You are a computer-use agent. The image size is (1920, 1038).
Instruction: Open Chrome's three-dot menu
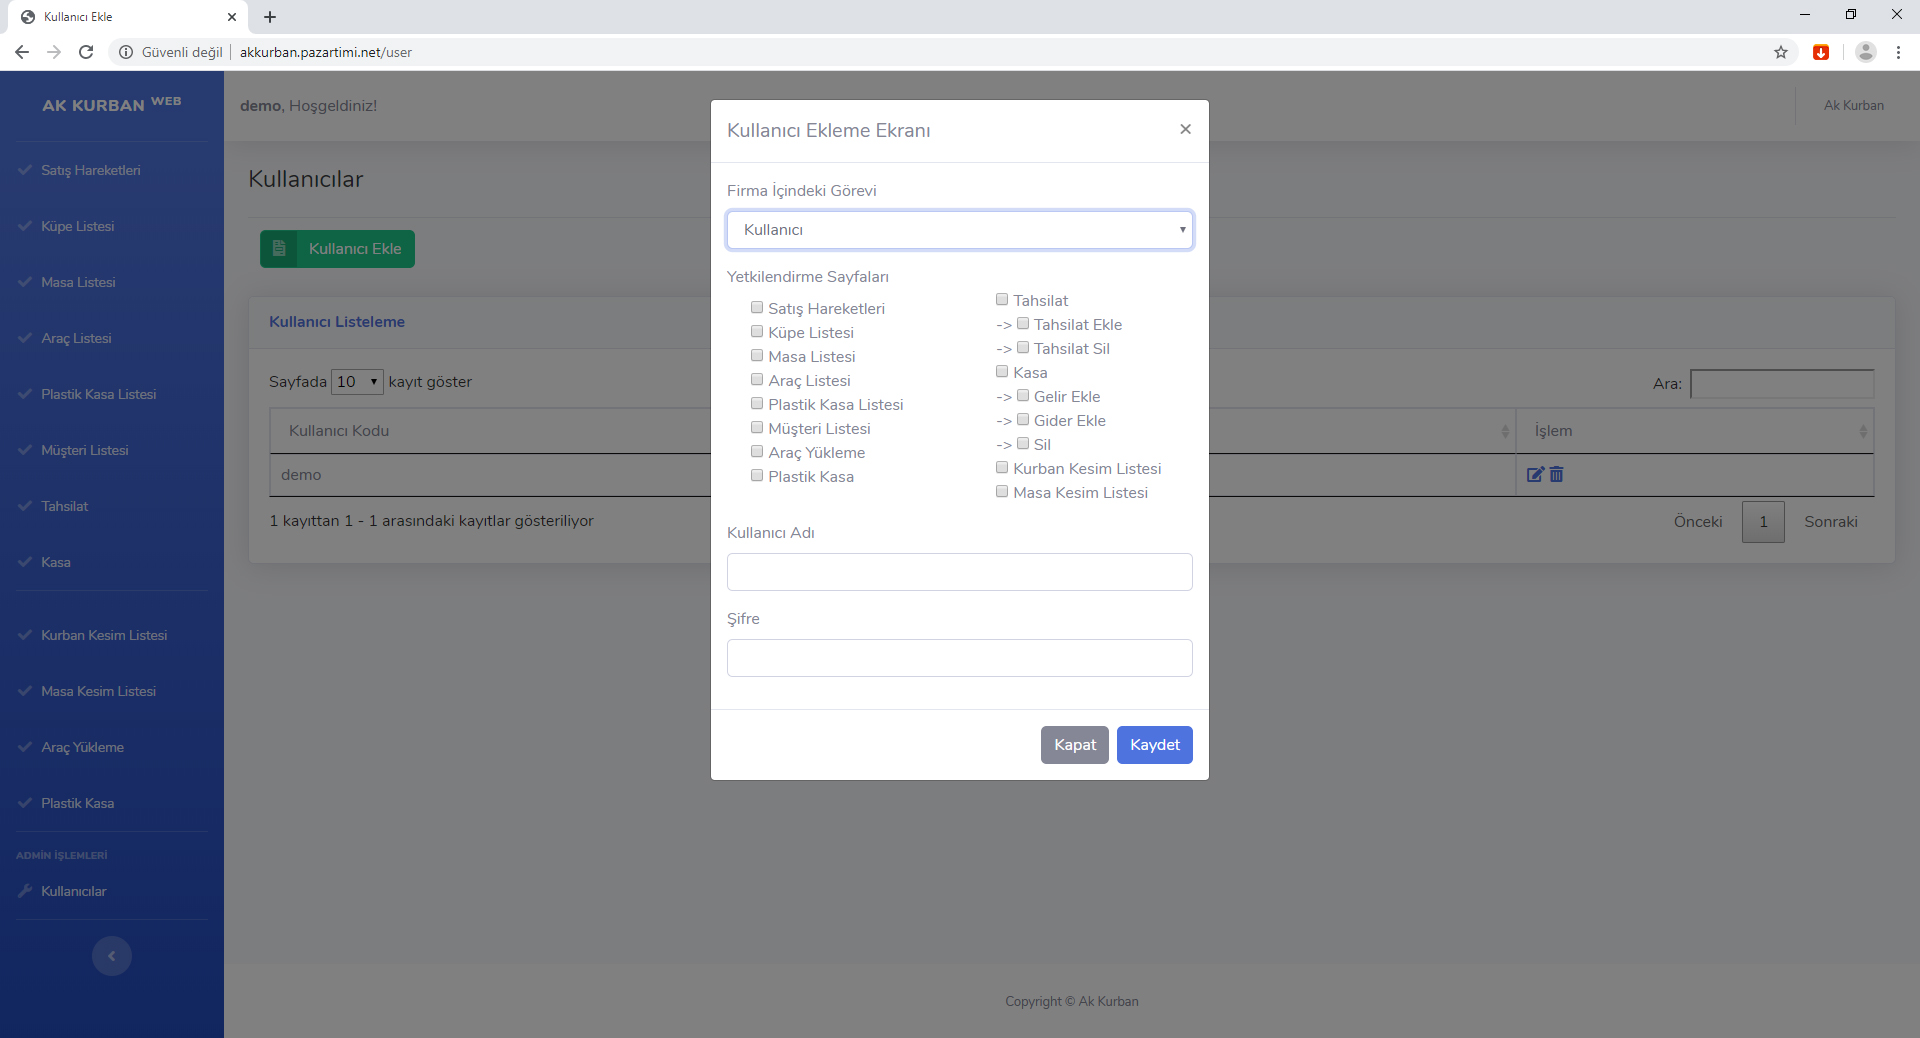coord(1898,52)
